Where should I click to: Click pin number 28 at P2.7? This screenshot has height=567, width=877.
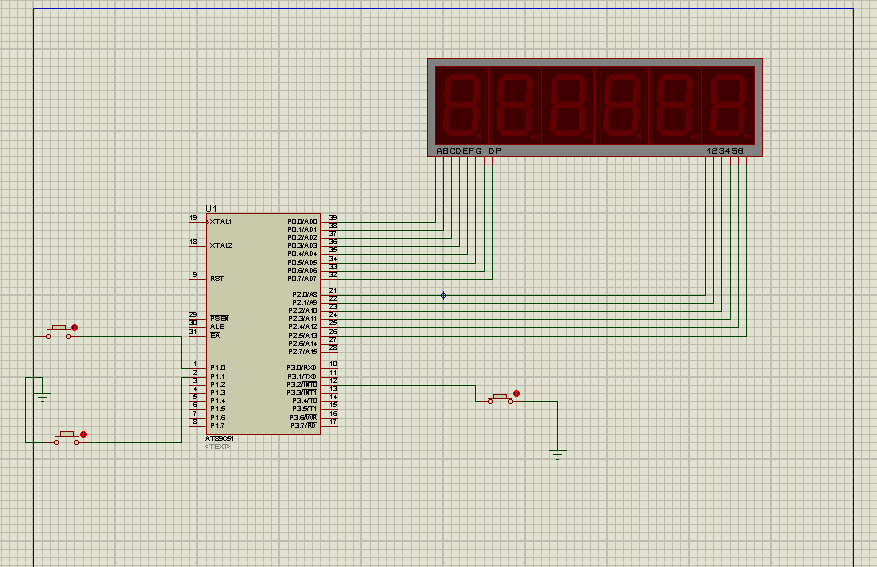[333, 348]
